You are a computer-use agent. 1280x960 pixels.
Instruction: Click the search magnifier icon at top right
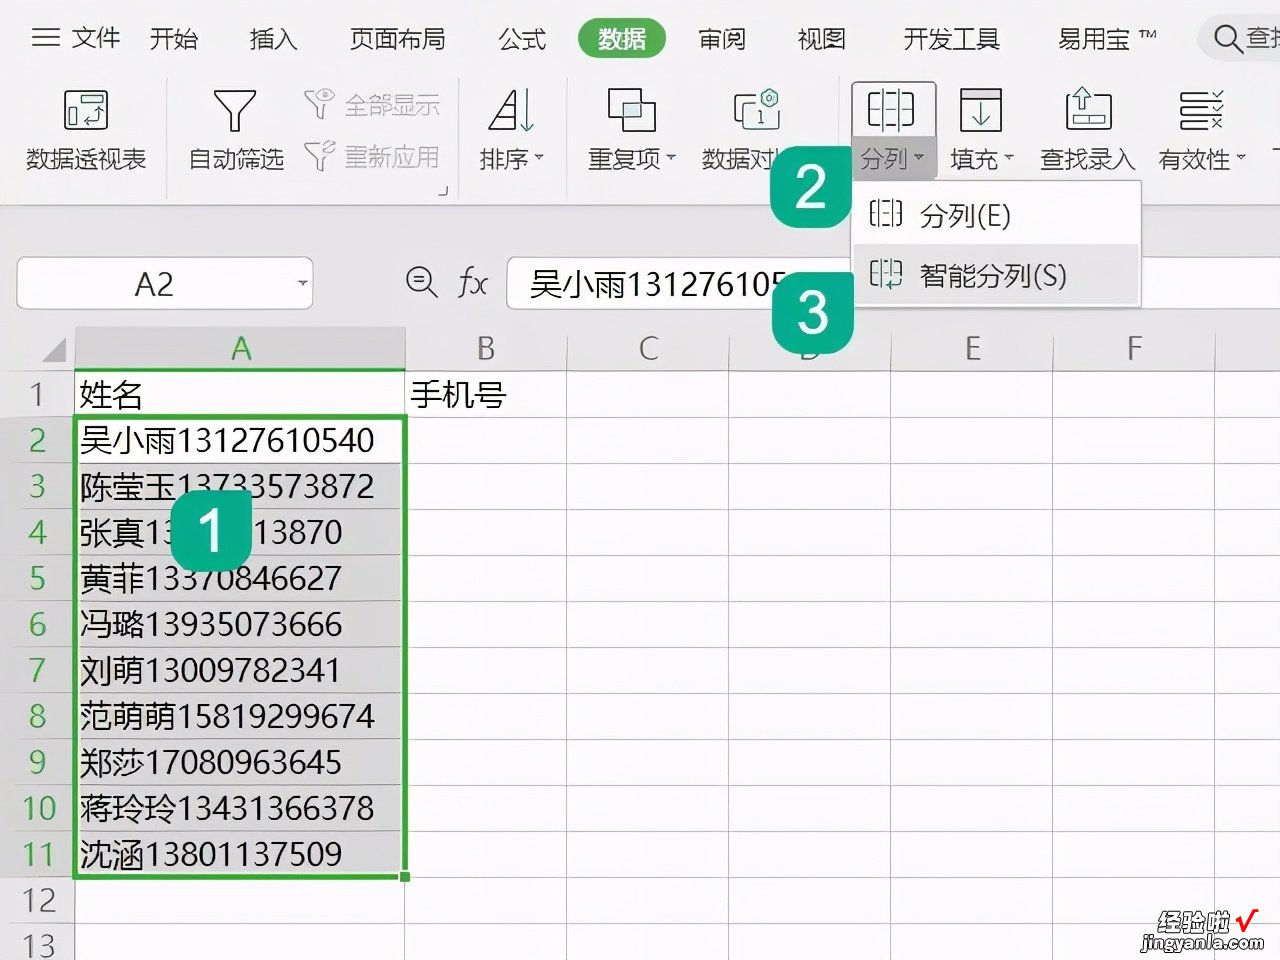pyautogui.click(x=1227, y=39)
